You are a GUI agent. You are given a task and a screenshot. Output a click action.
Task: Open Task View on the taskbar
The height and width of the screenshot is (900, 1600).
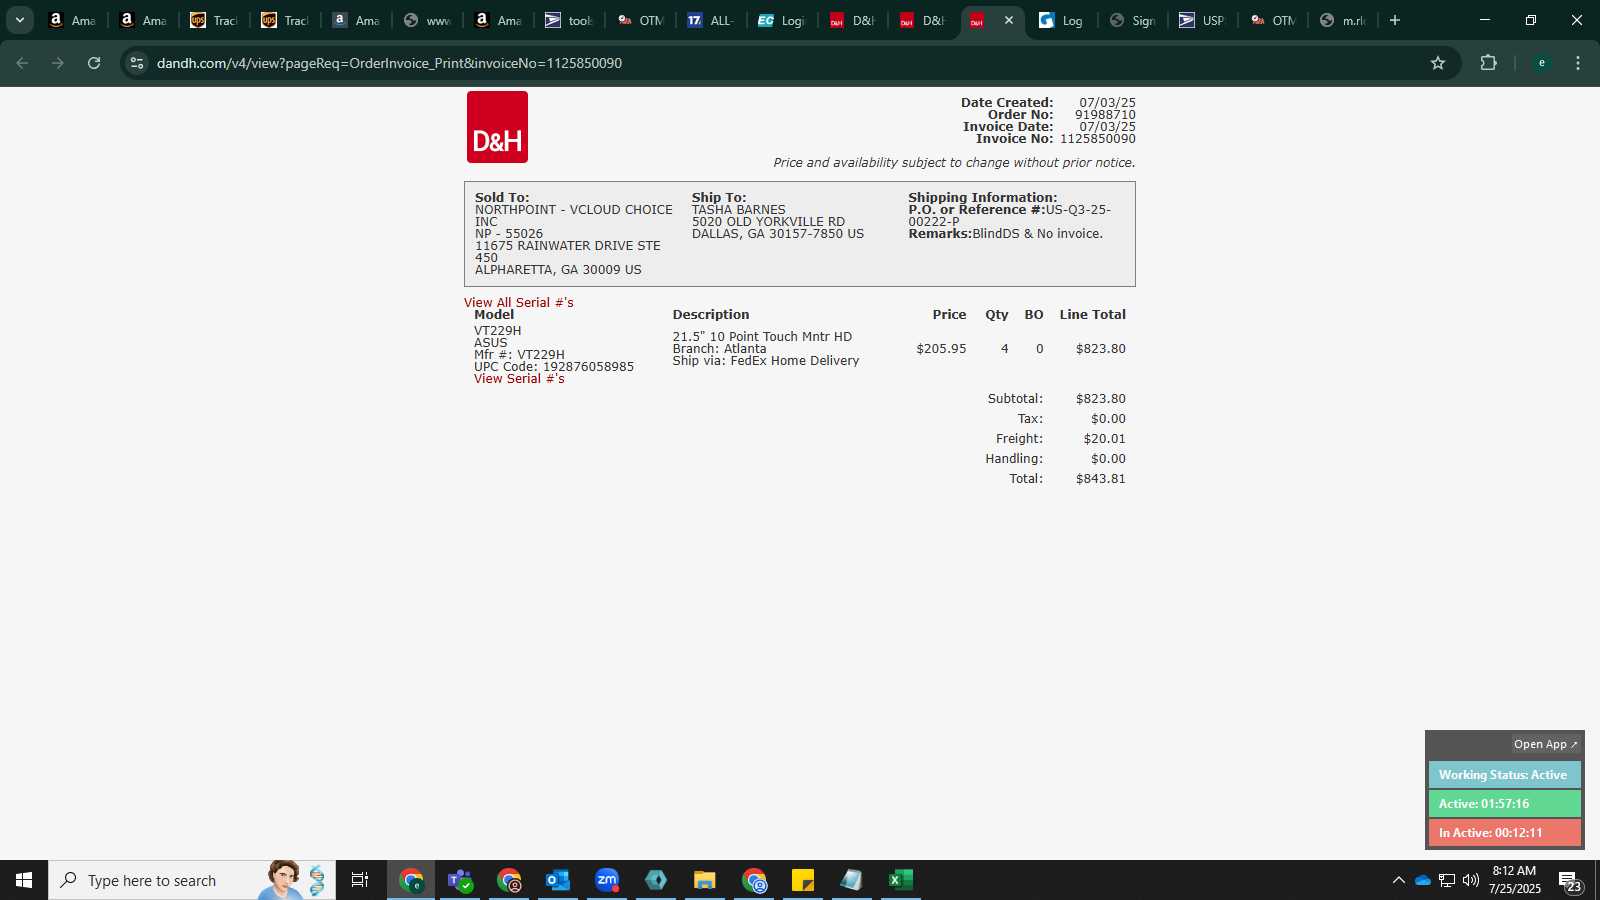360,880
